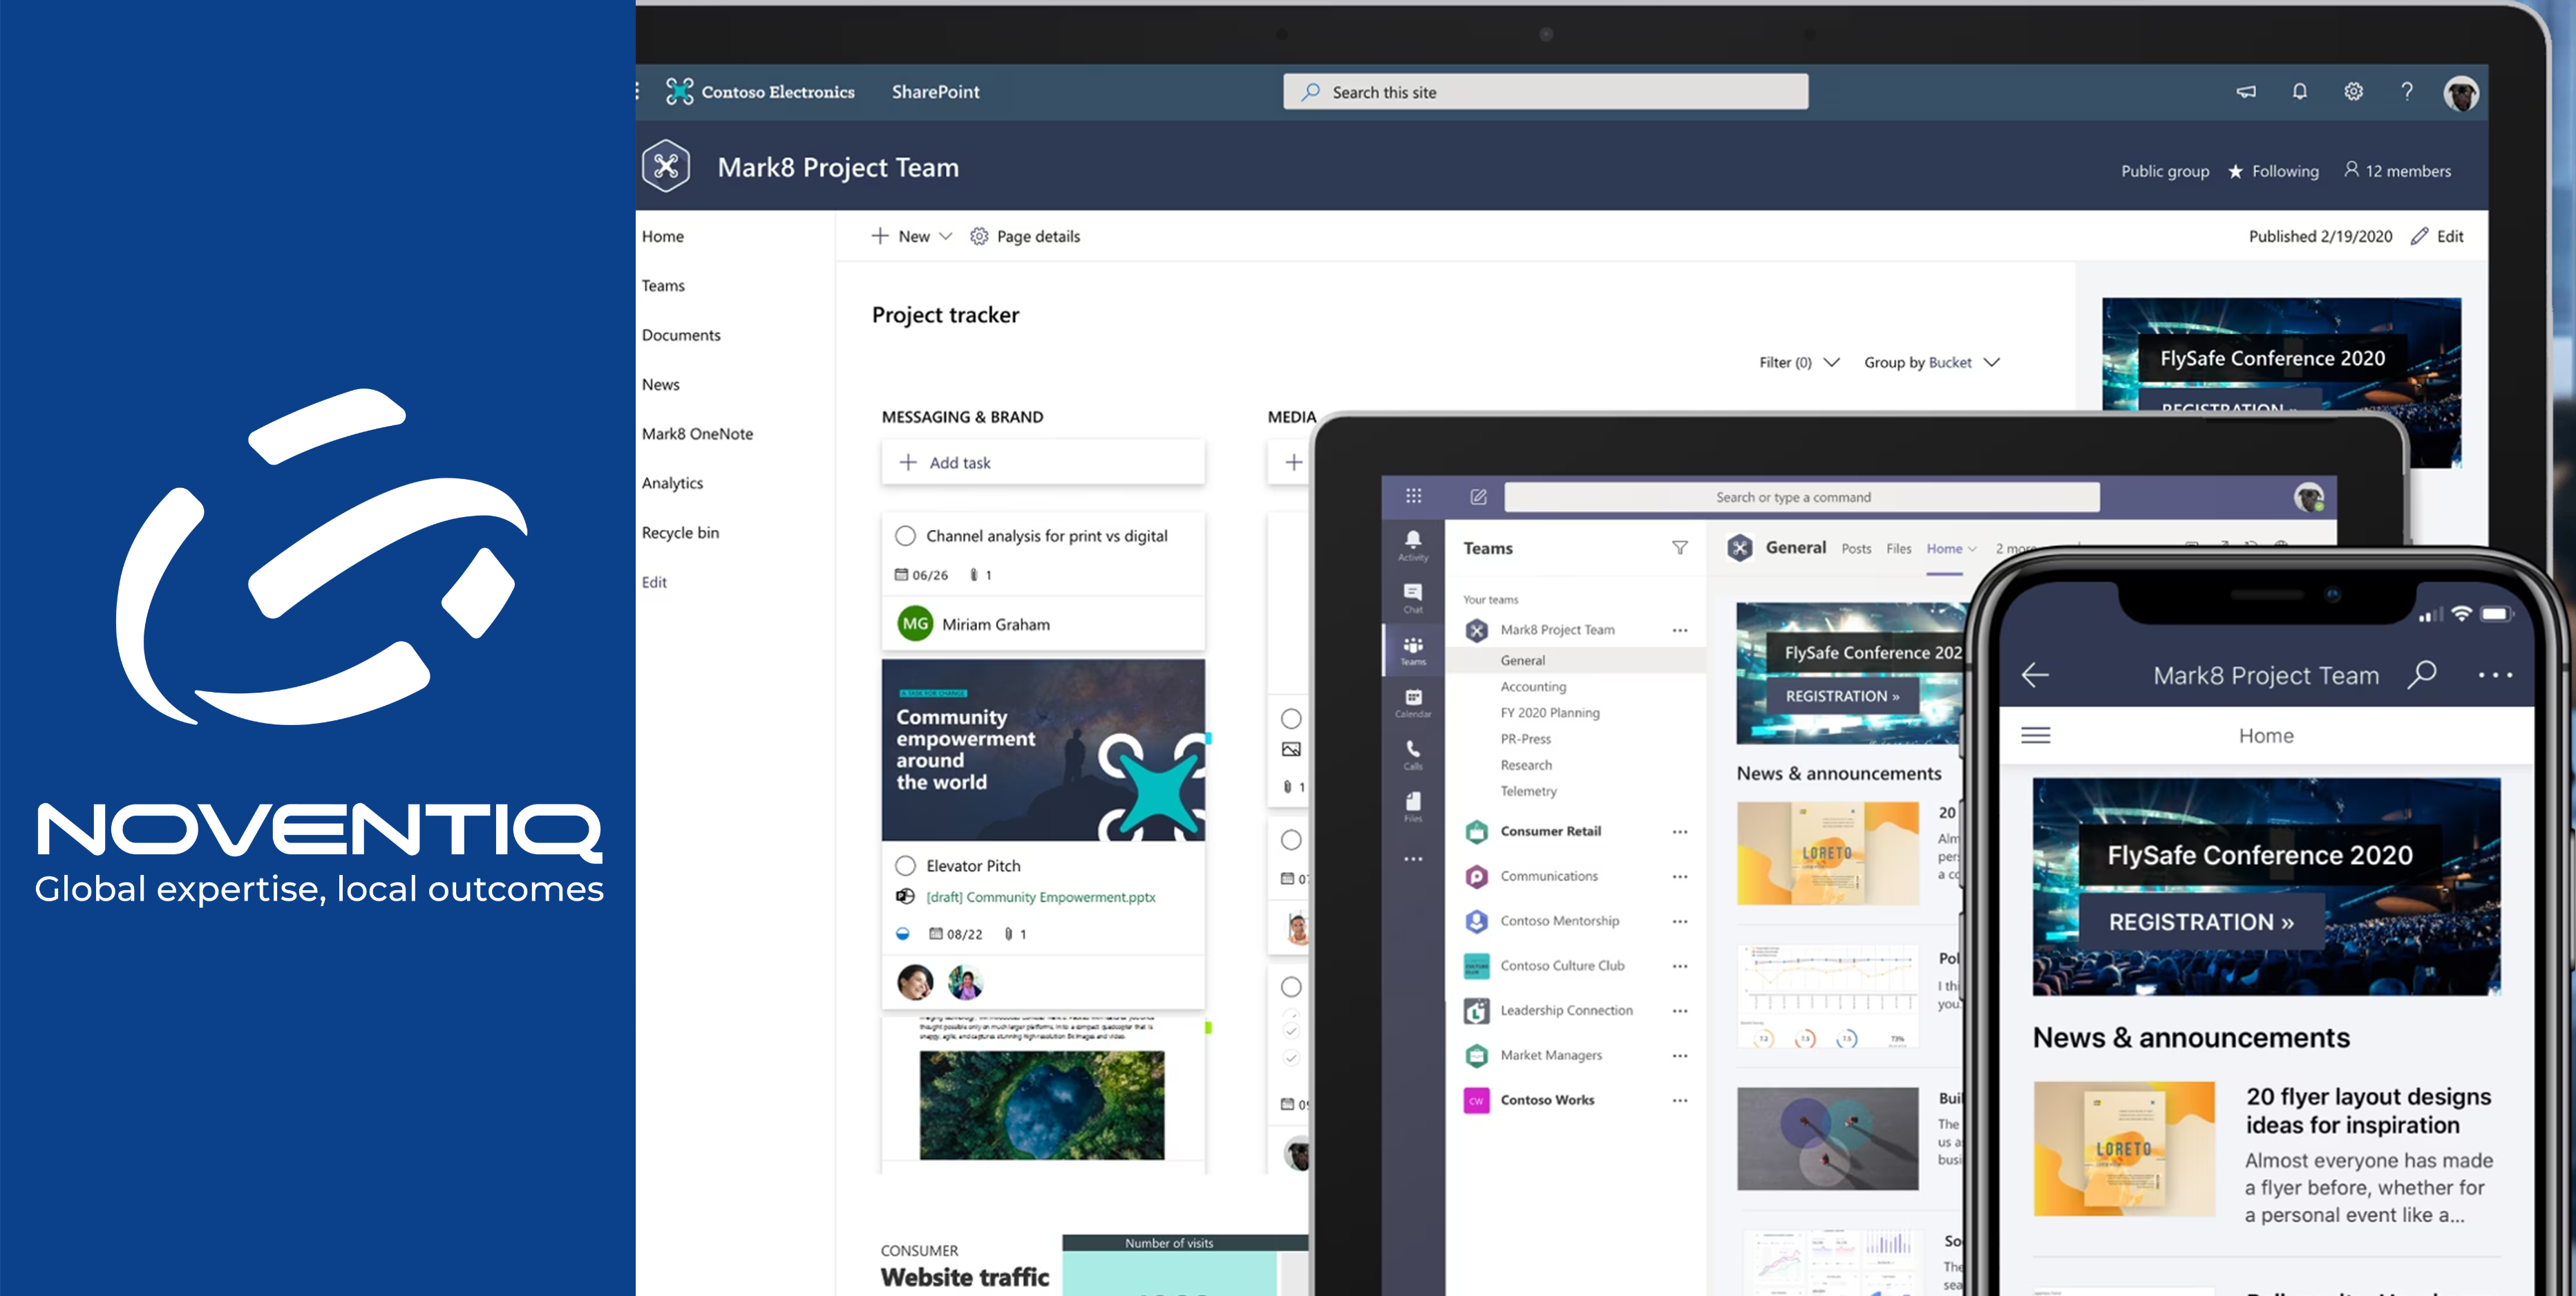Select the FY 2020 Planning channel

tap(1550, 713)
